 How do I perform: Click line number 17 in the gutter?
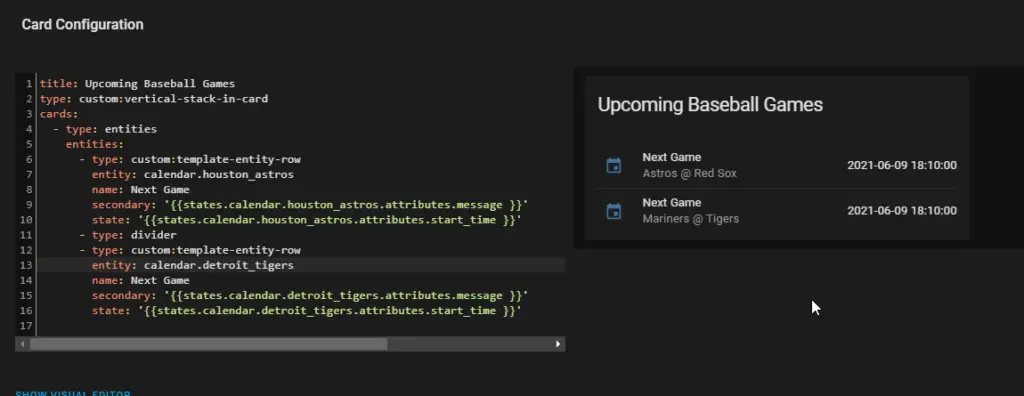(26, 325)
